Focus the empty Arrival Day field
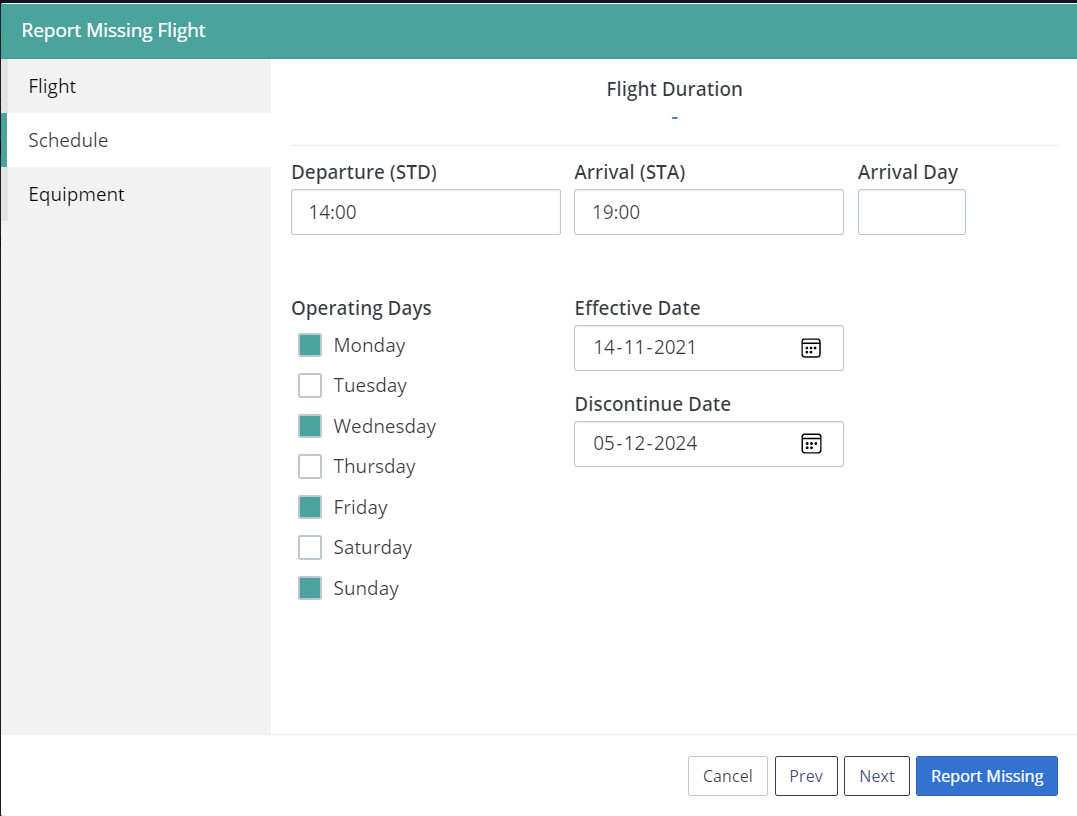The height and width of the screenshot is (816, 1077). tap(911, 212)
